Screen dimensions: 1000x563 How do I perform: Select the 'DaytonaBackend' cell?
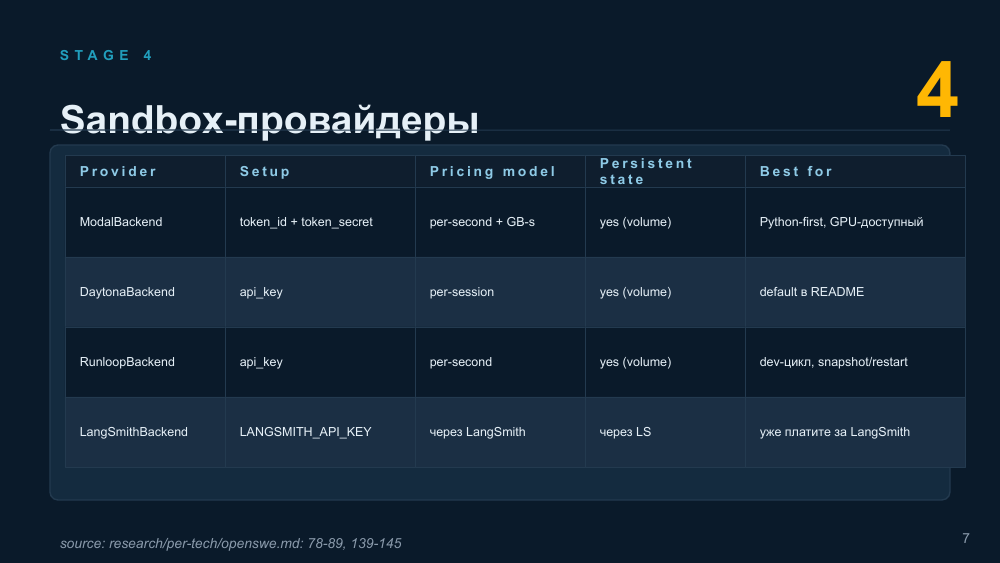coord(145,293)
